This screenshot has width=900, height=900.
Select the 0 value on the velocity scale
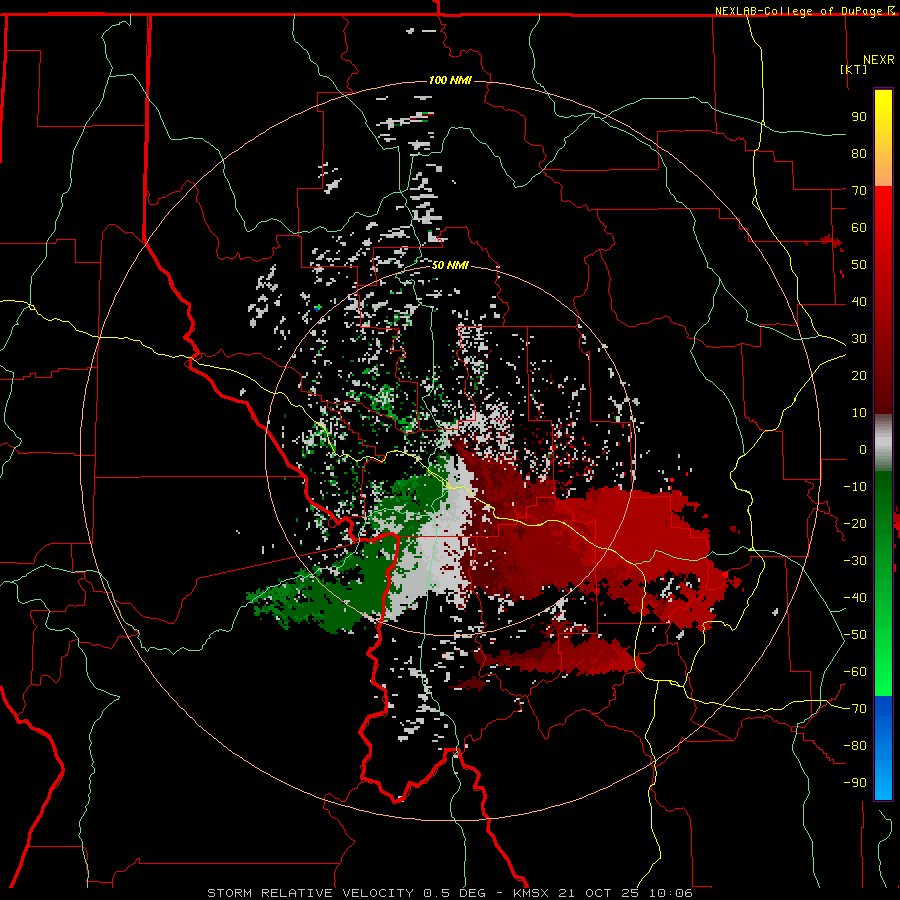863,449
